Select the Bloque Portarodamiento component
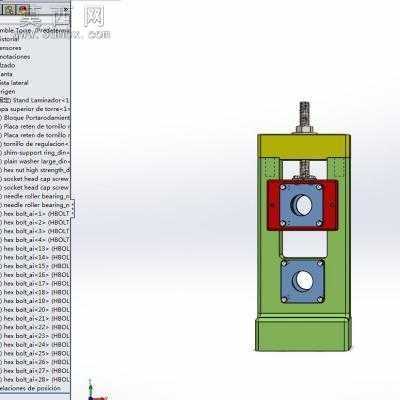The image size is (400, 400). click(x=35, y=118)
